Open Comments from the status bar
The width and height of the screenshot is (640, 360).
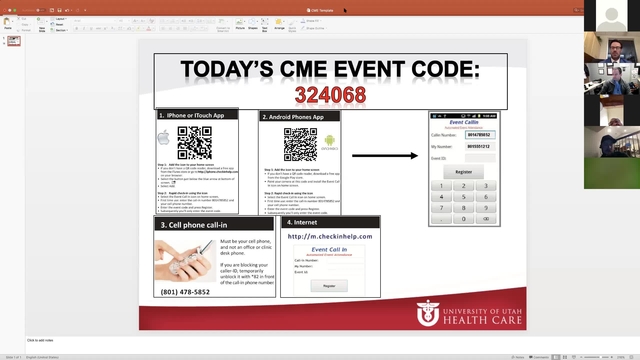(539, 357)
